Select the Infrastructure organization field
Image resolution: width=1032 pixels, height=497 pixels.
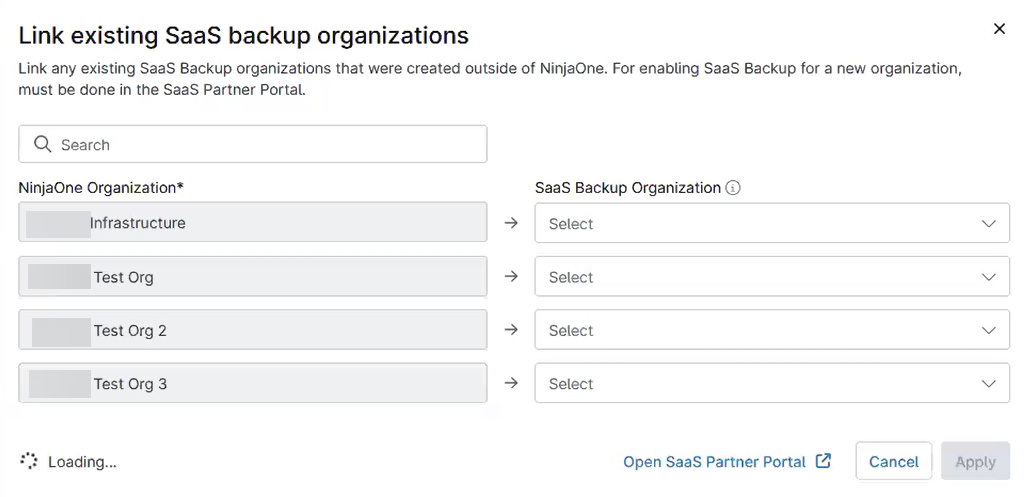252,223
